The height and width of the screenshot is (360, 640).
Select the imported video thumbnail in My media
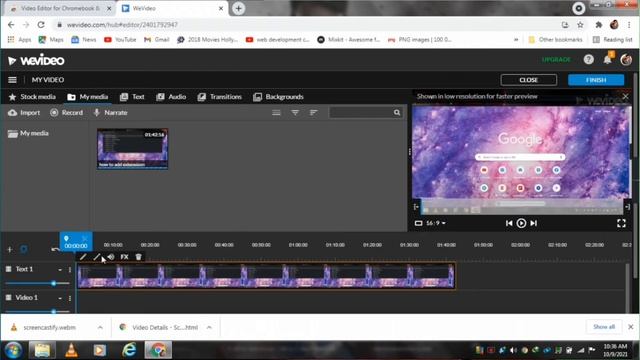pyautogui.click(x=132, y=149)
